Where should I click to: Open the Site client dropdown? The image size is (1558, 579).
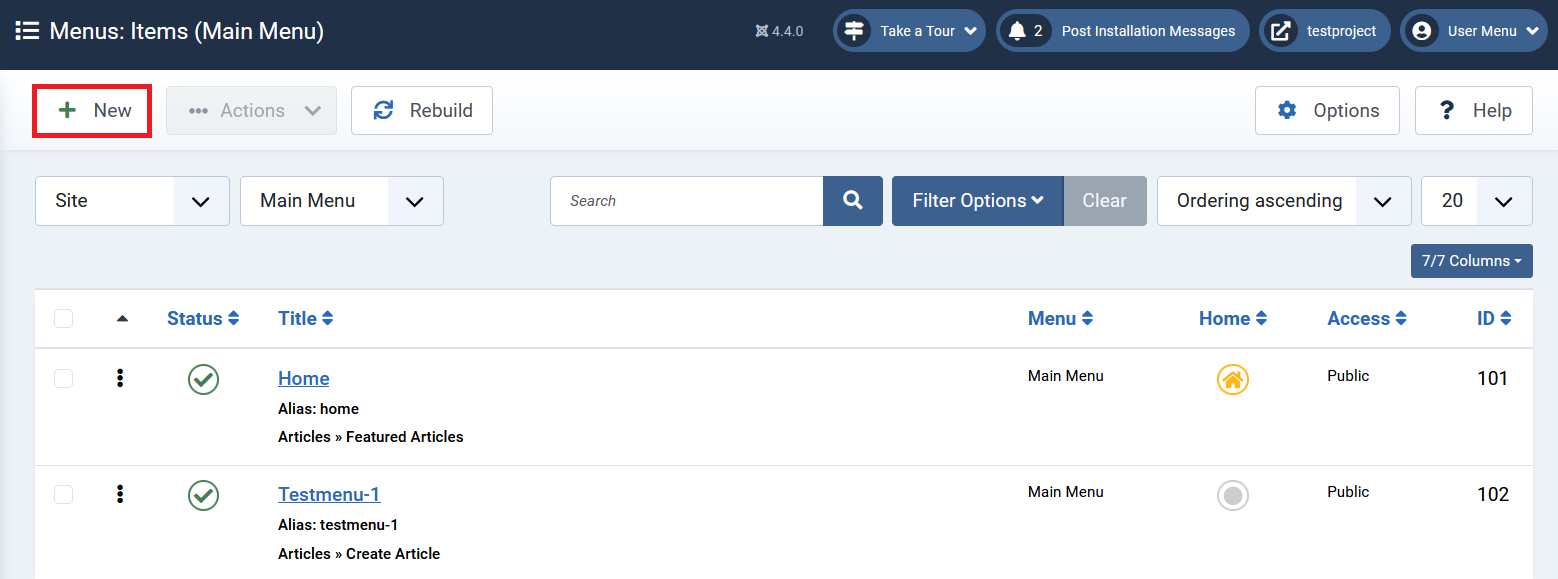tap(132, 201)
